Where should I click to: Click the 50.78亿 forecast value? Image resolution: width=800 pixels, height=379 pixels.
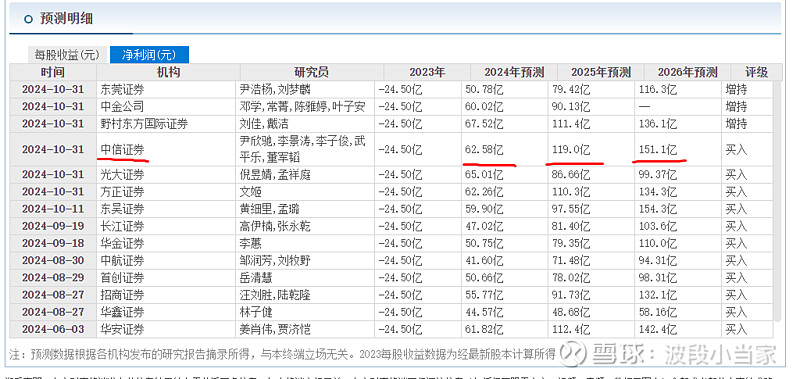pyautogui.click(x=484, y=90)
